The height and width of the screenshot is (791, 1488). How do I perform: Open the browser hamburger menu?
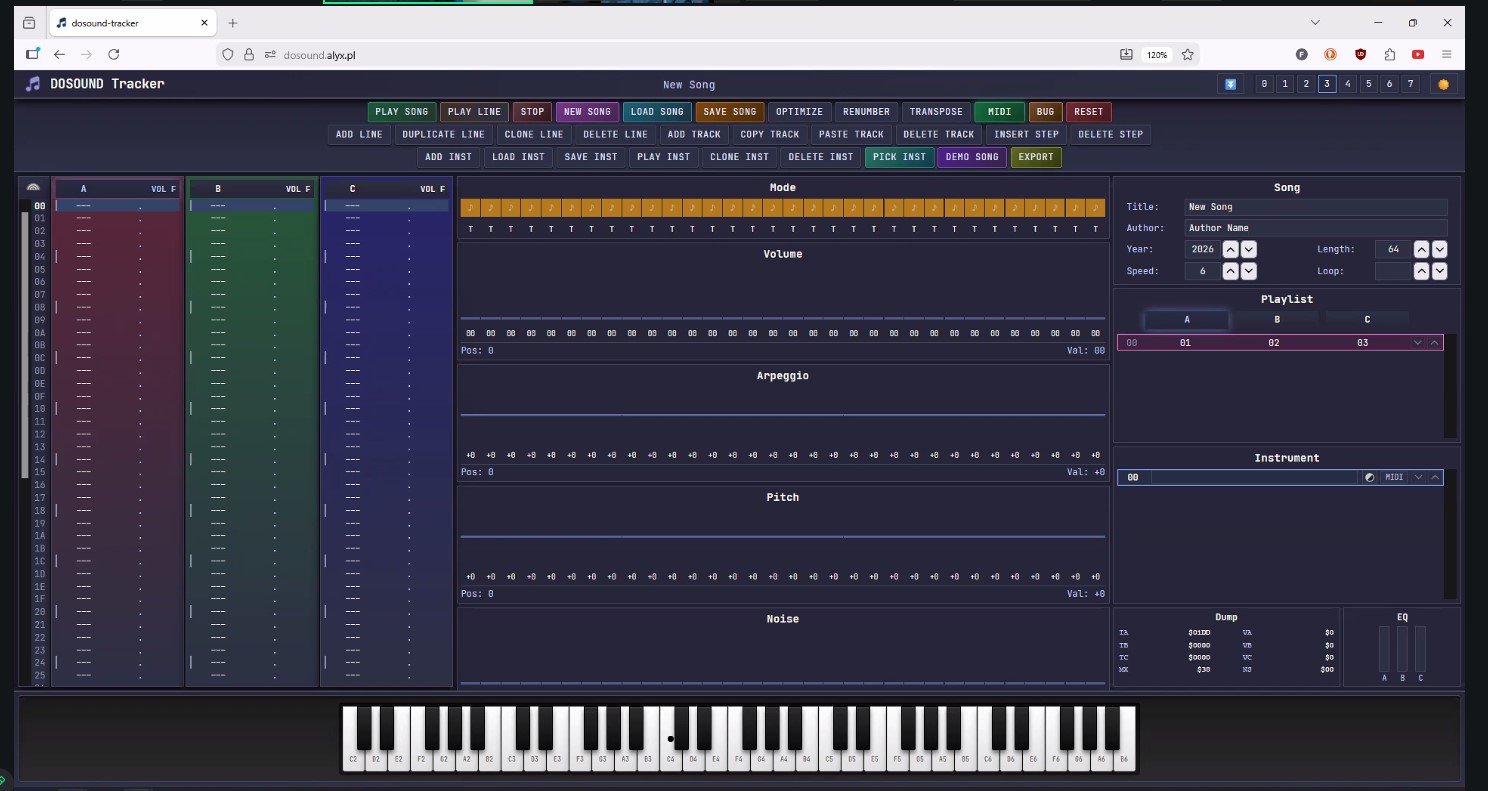point(1447,54)
